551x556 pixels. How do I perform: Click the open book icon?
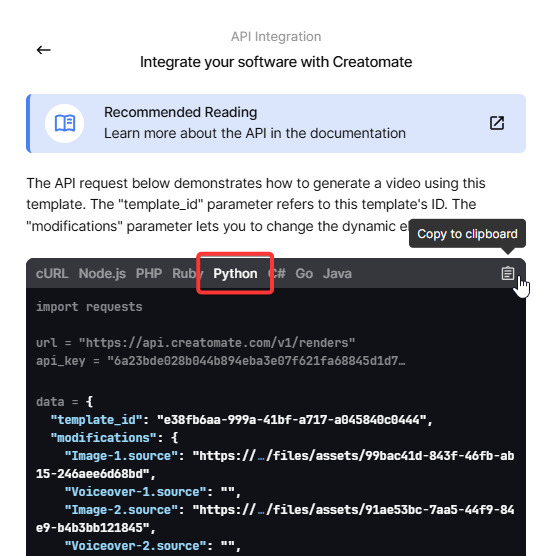[65, 123]
